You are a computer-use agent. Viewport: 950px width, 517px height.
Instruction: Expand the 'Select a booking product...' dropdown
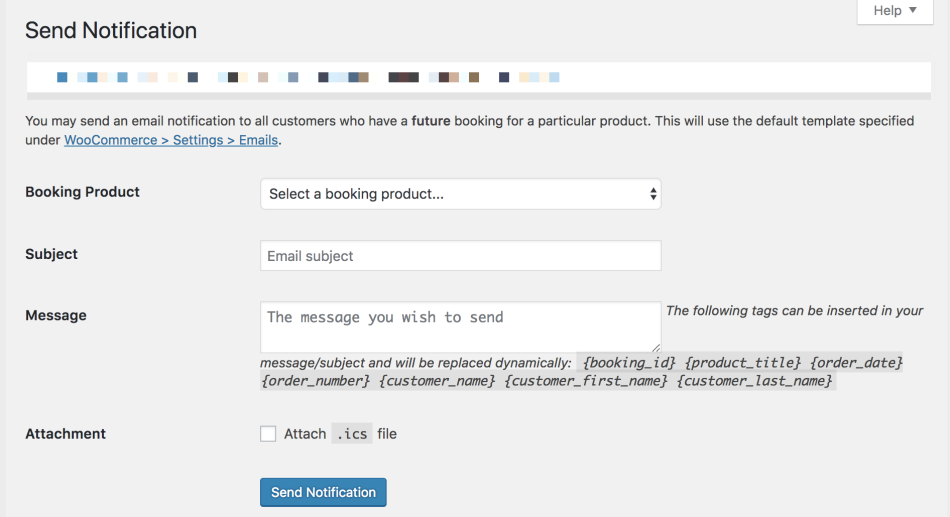460,194
